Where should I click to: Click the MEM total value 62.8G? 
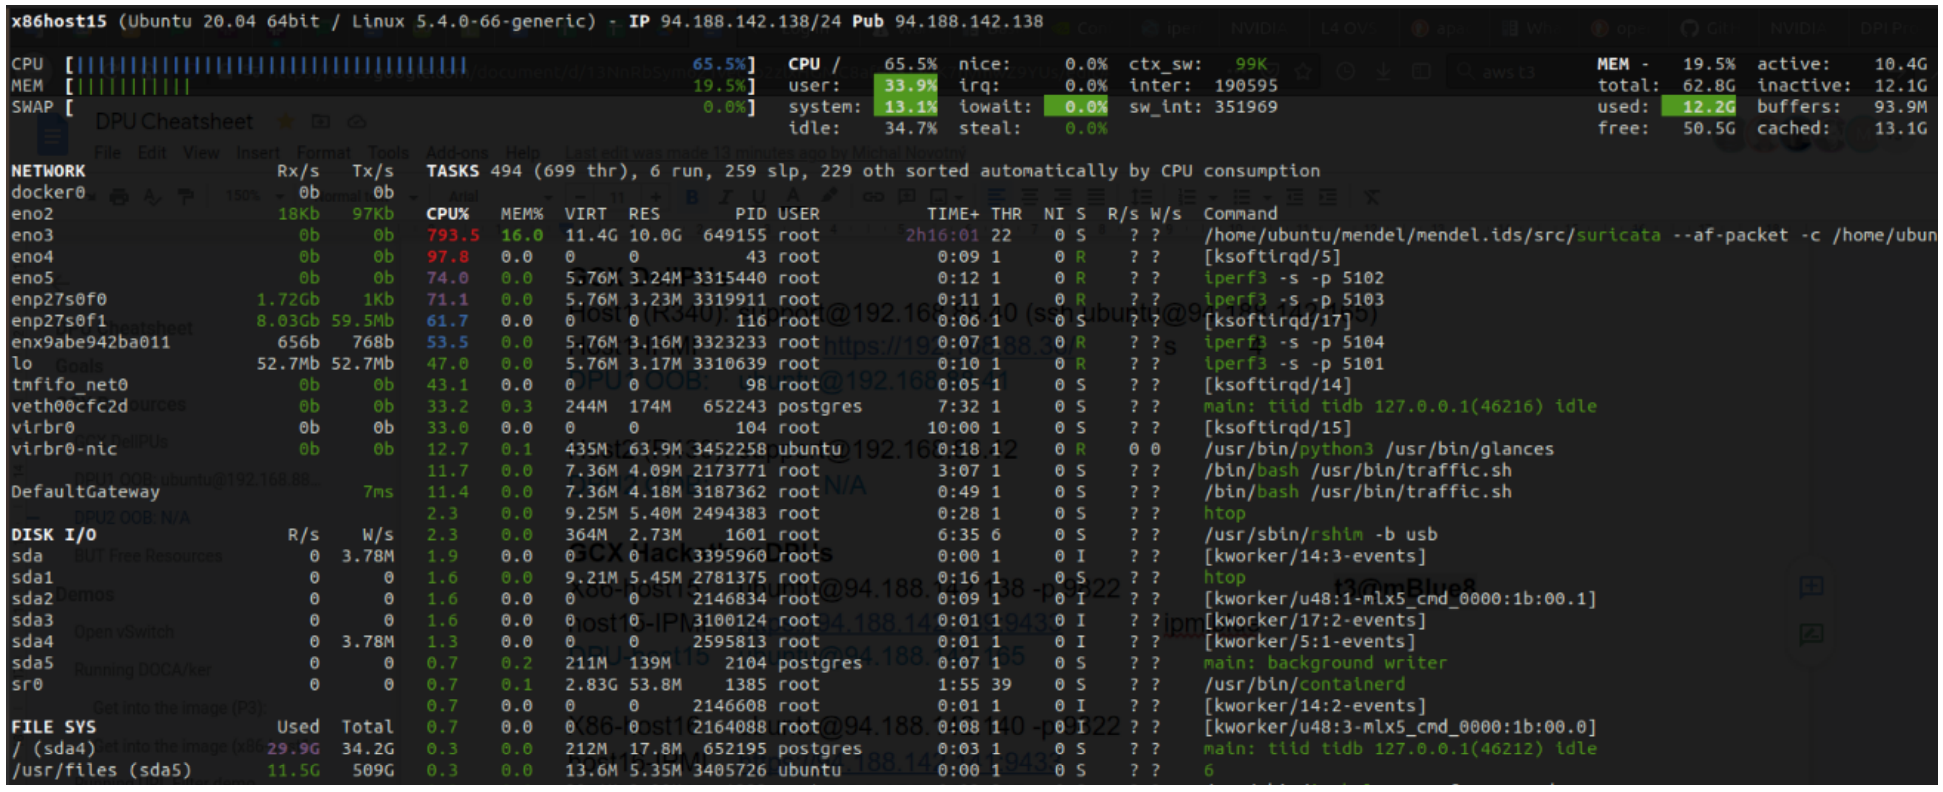point(1708,86)
